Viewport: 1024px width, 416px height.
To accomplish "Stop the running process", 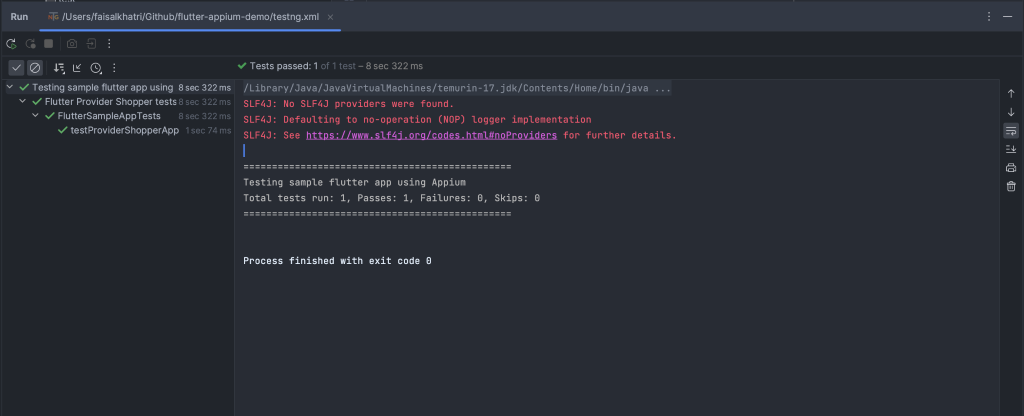I will pos(48,44).
